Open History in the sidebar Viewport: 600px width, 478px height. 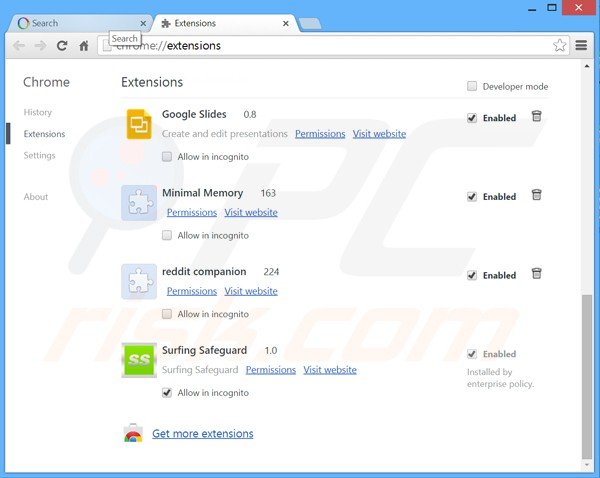(x=38, y=112)
